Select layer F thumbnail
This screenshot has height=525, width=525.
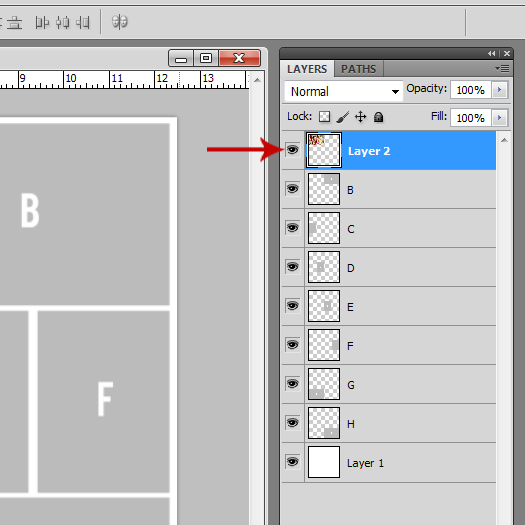pos(324,345)
